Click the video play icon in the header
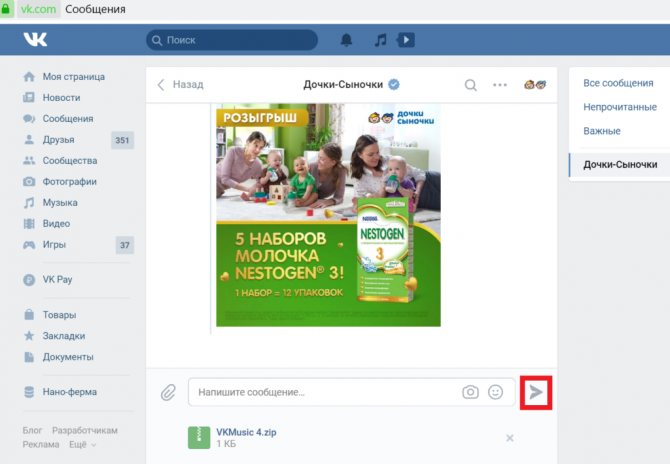 point(406,40)
